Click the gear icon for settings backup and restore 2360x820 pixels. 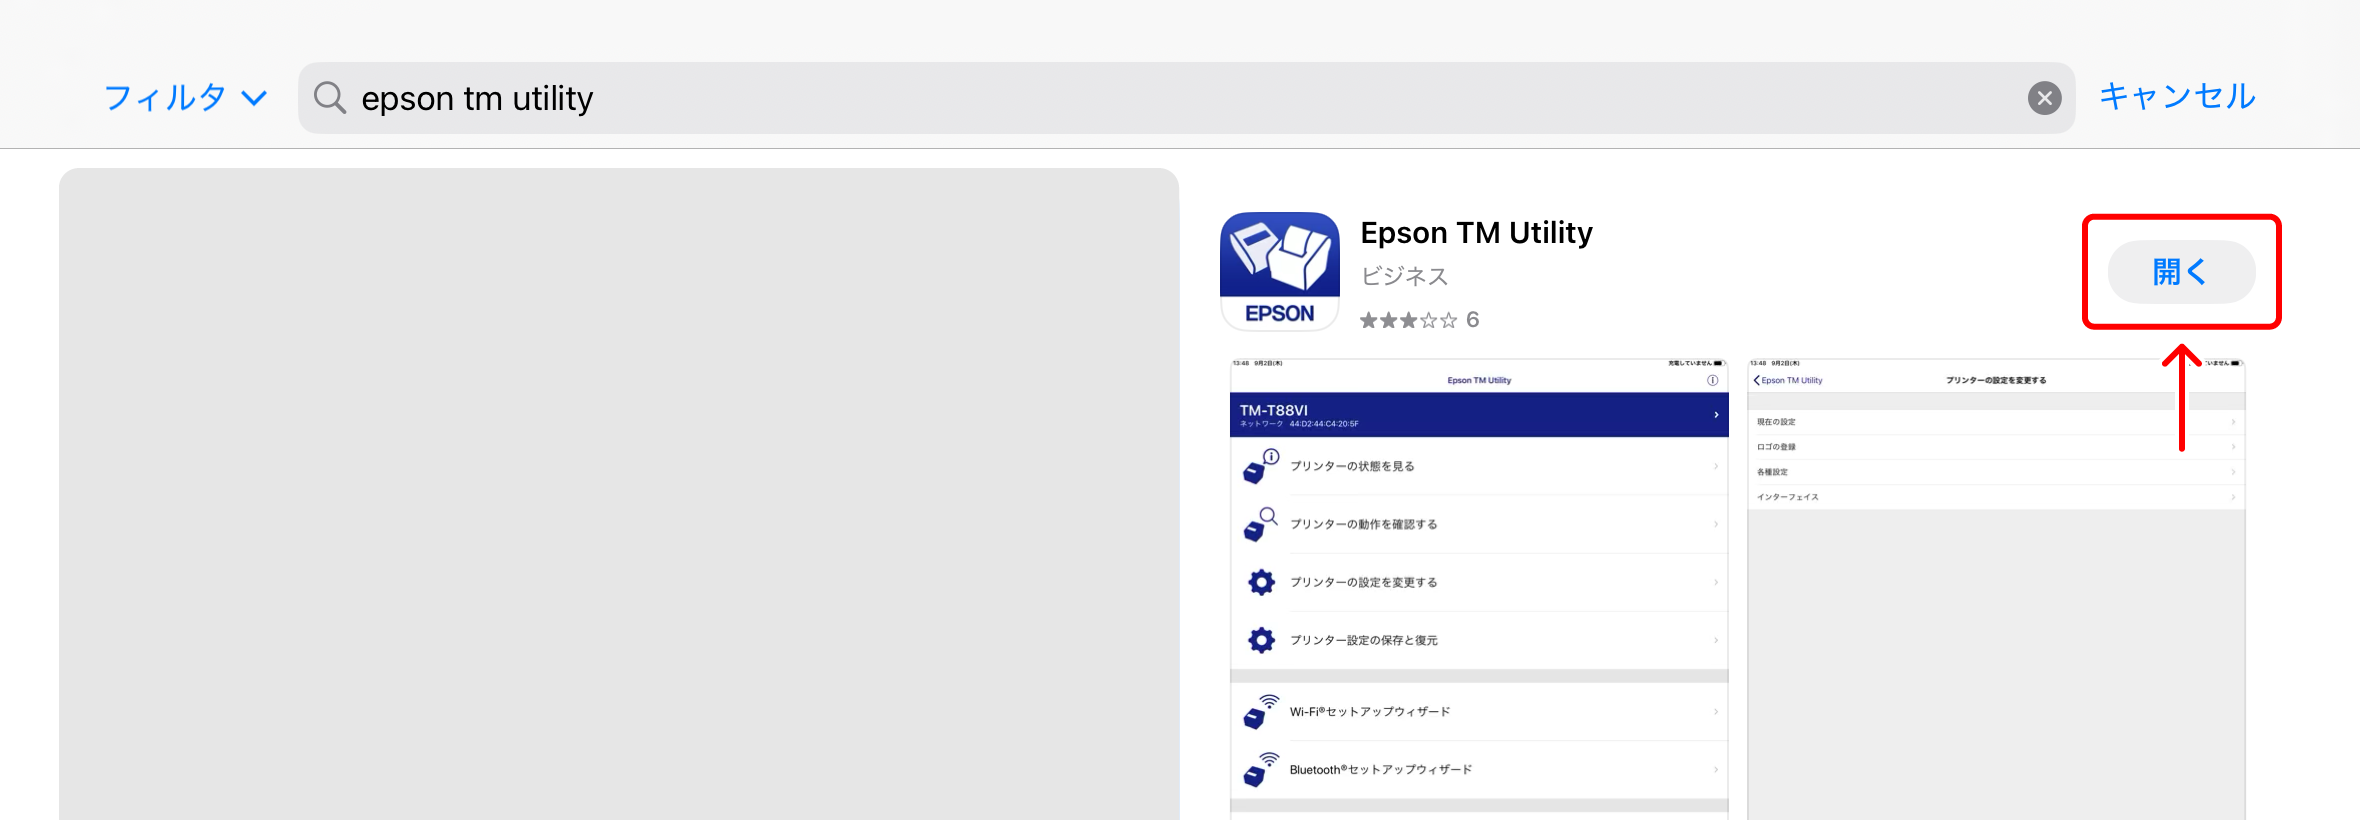(x=1261, y=640)
